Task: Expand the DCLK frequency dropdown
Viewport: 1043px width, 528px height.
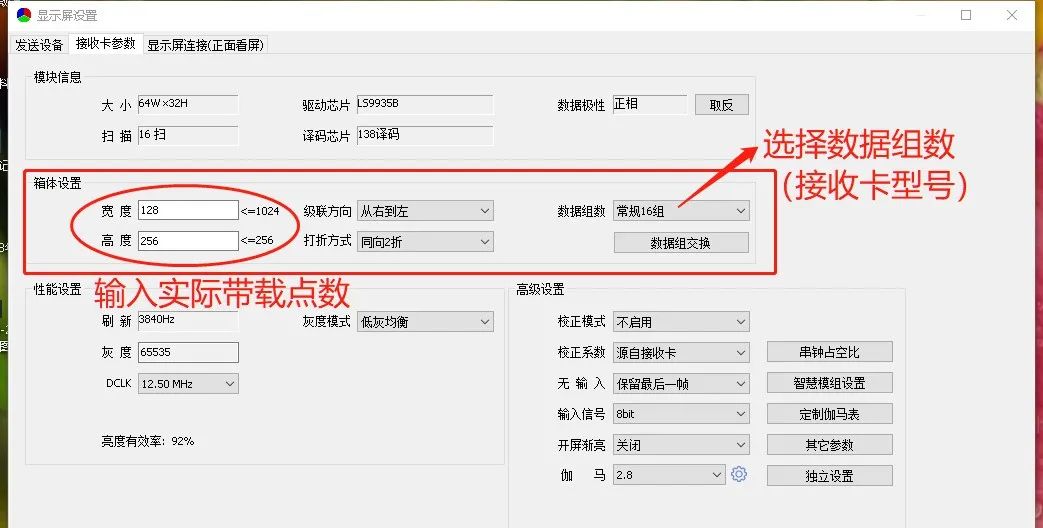Action: [188, 384]
